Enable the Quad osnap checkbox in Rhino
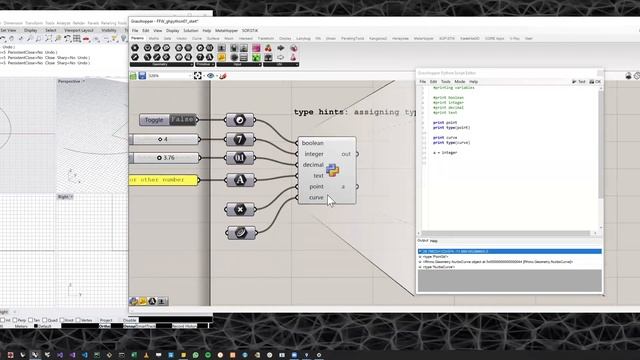Screen dimensions: 640x360 pos(44,320)
